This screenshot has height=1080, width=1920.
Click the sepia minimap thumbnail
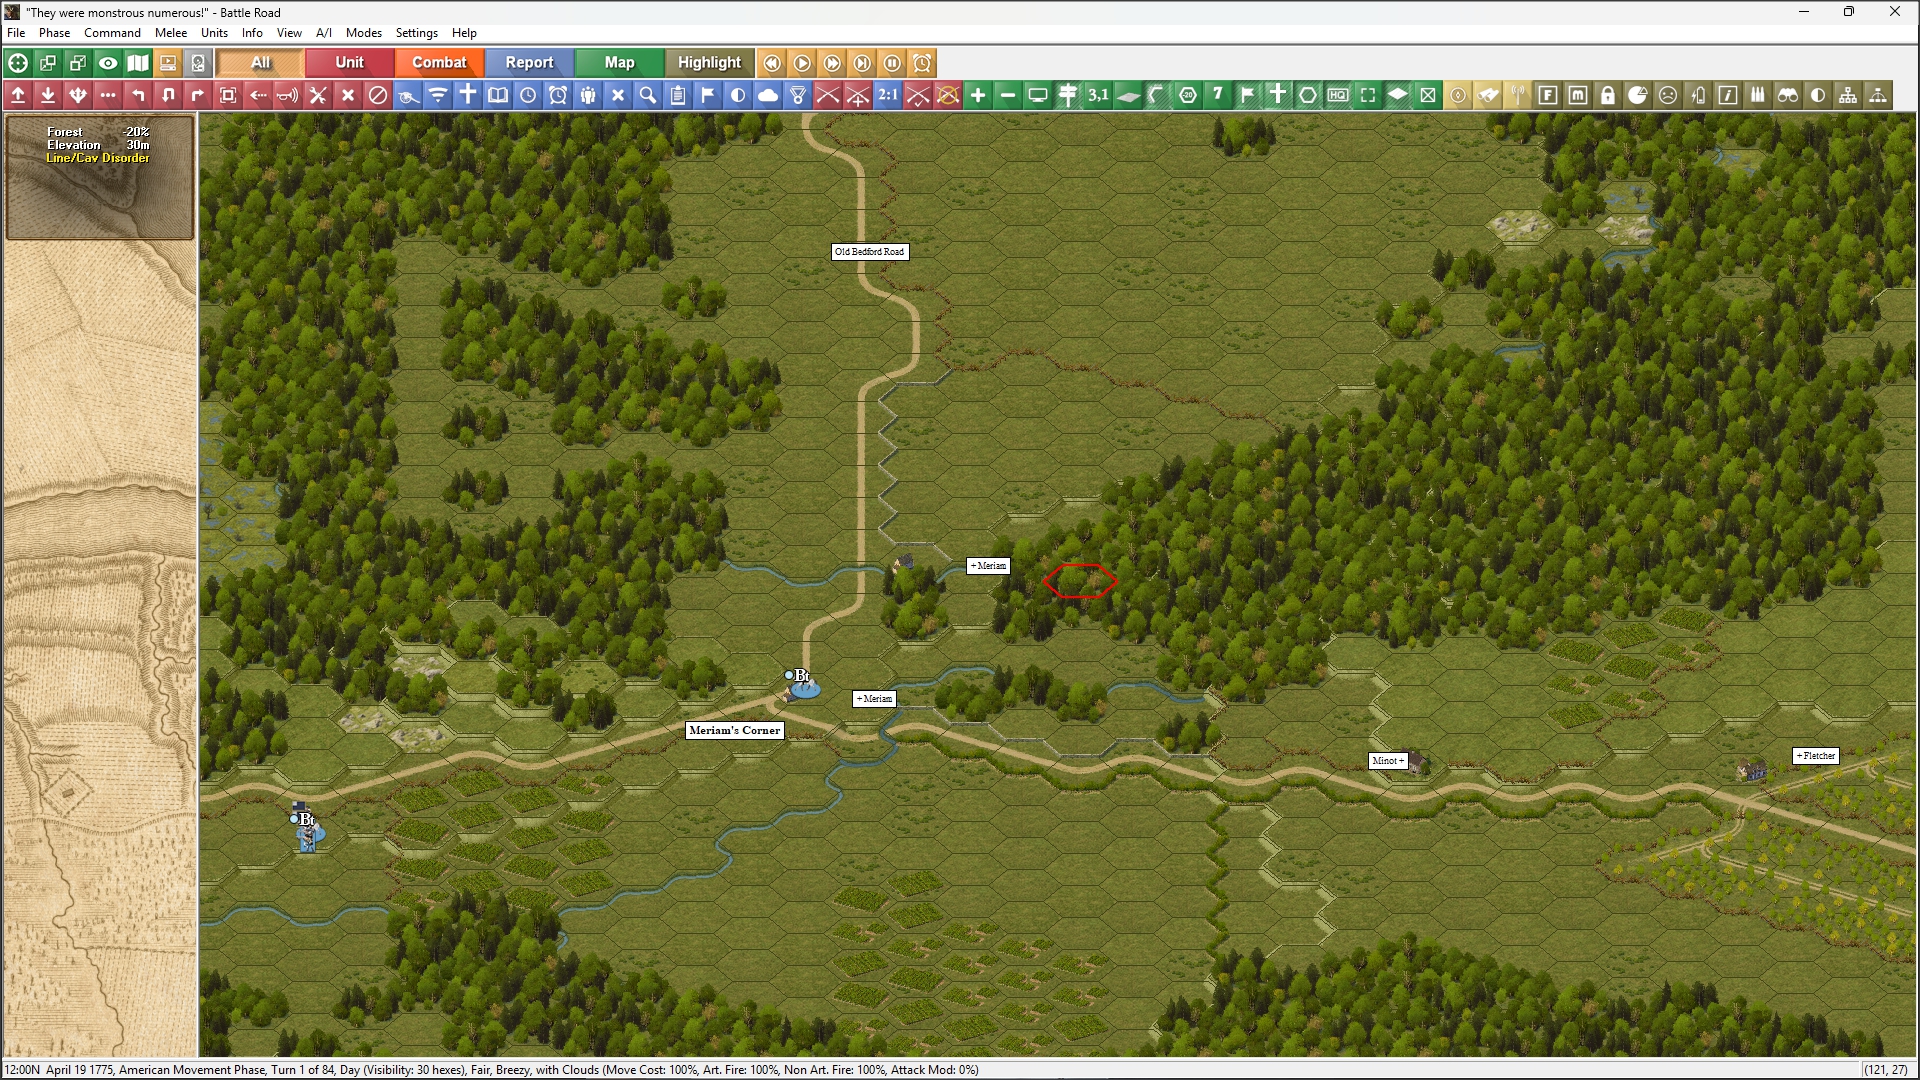click(x=99, y=650)
